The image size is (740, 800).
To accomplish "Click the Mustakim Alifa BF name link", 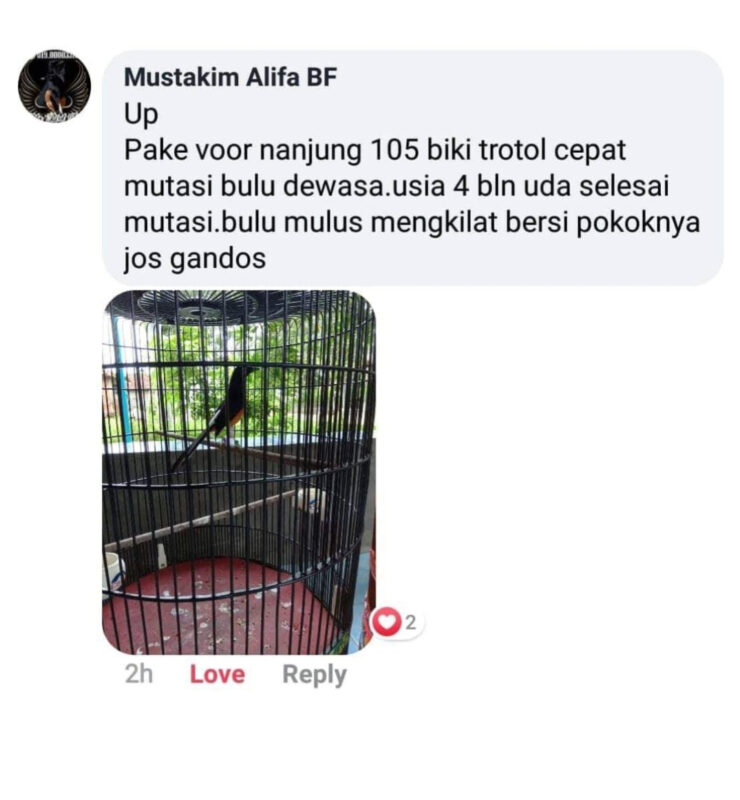I will (x=230, y=78).
